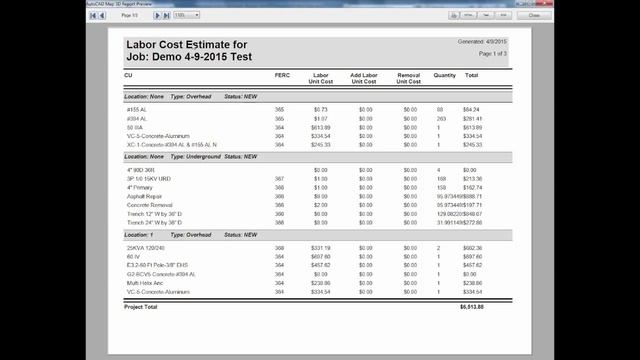Click the 'Removal Unit Cost' column header
640x360 pixels.
[x=409, y=78]
